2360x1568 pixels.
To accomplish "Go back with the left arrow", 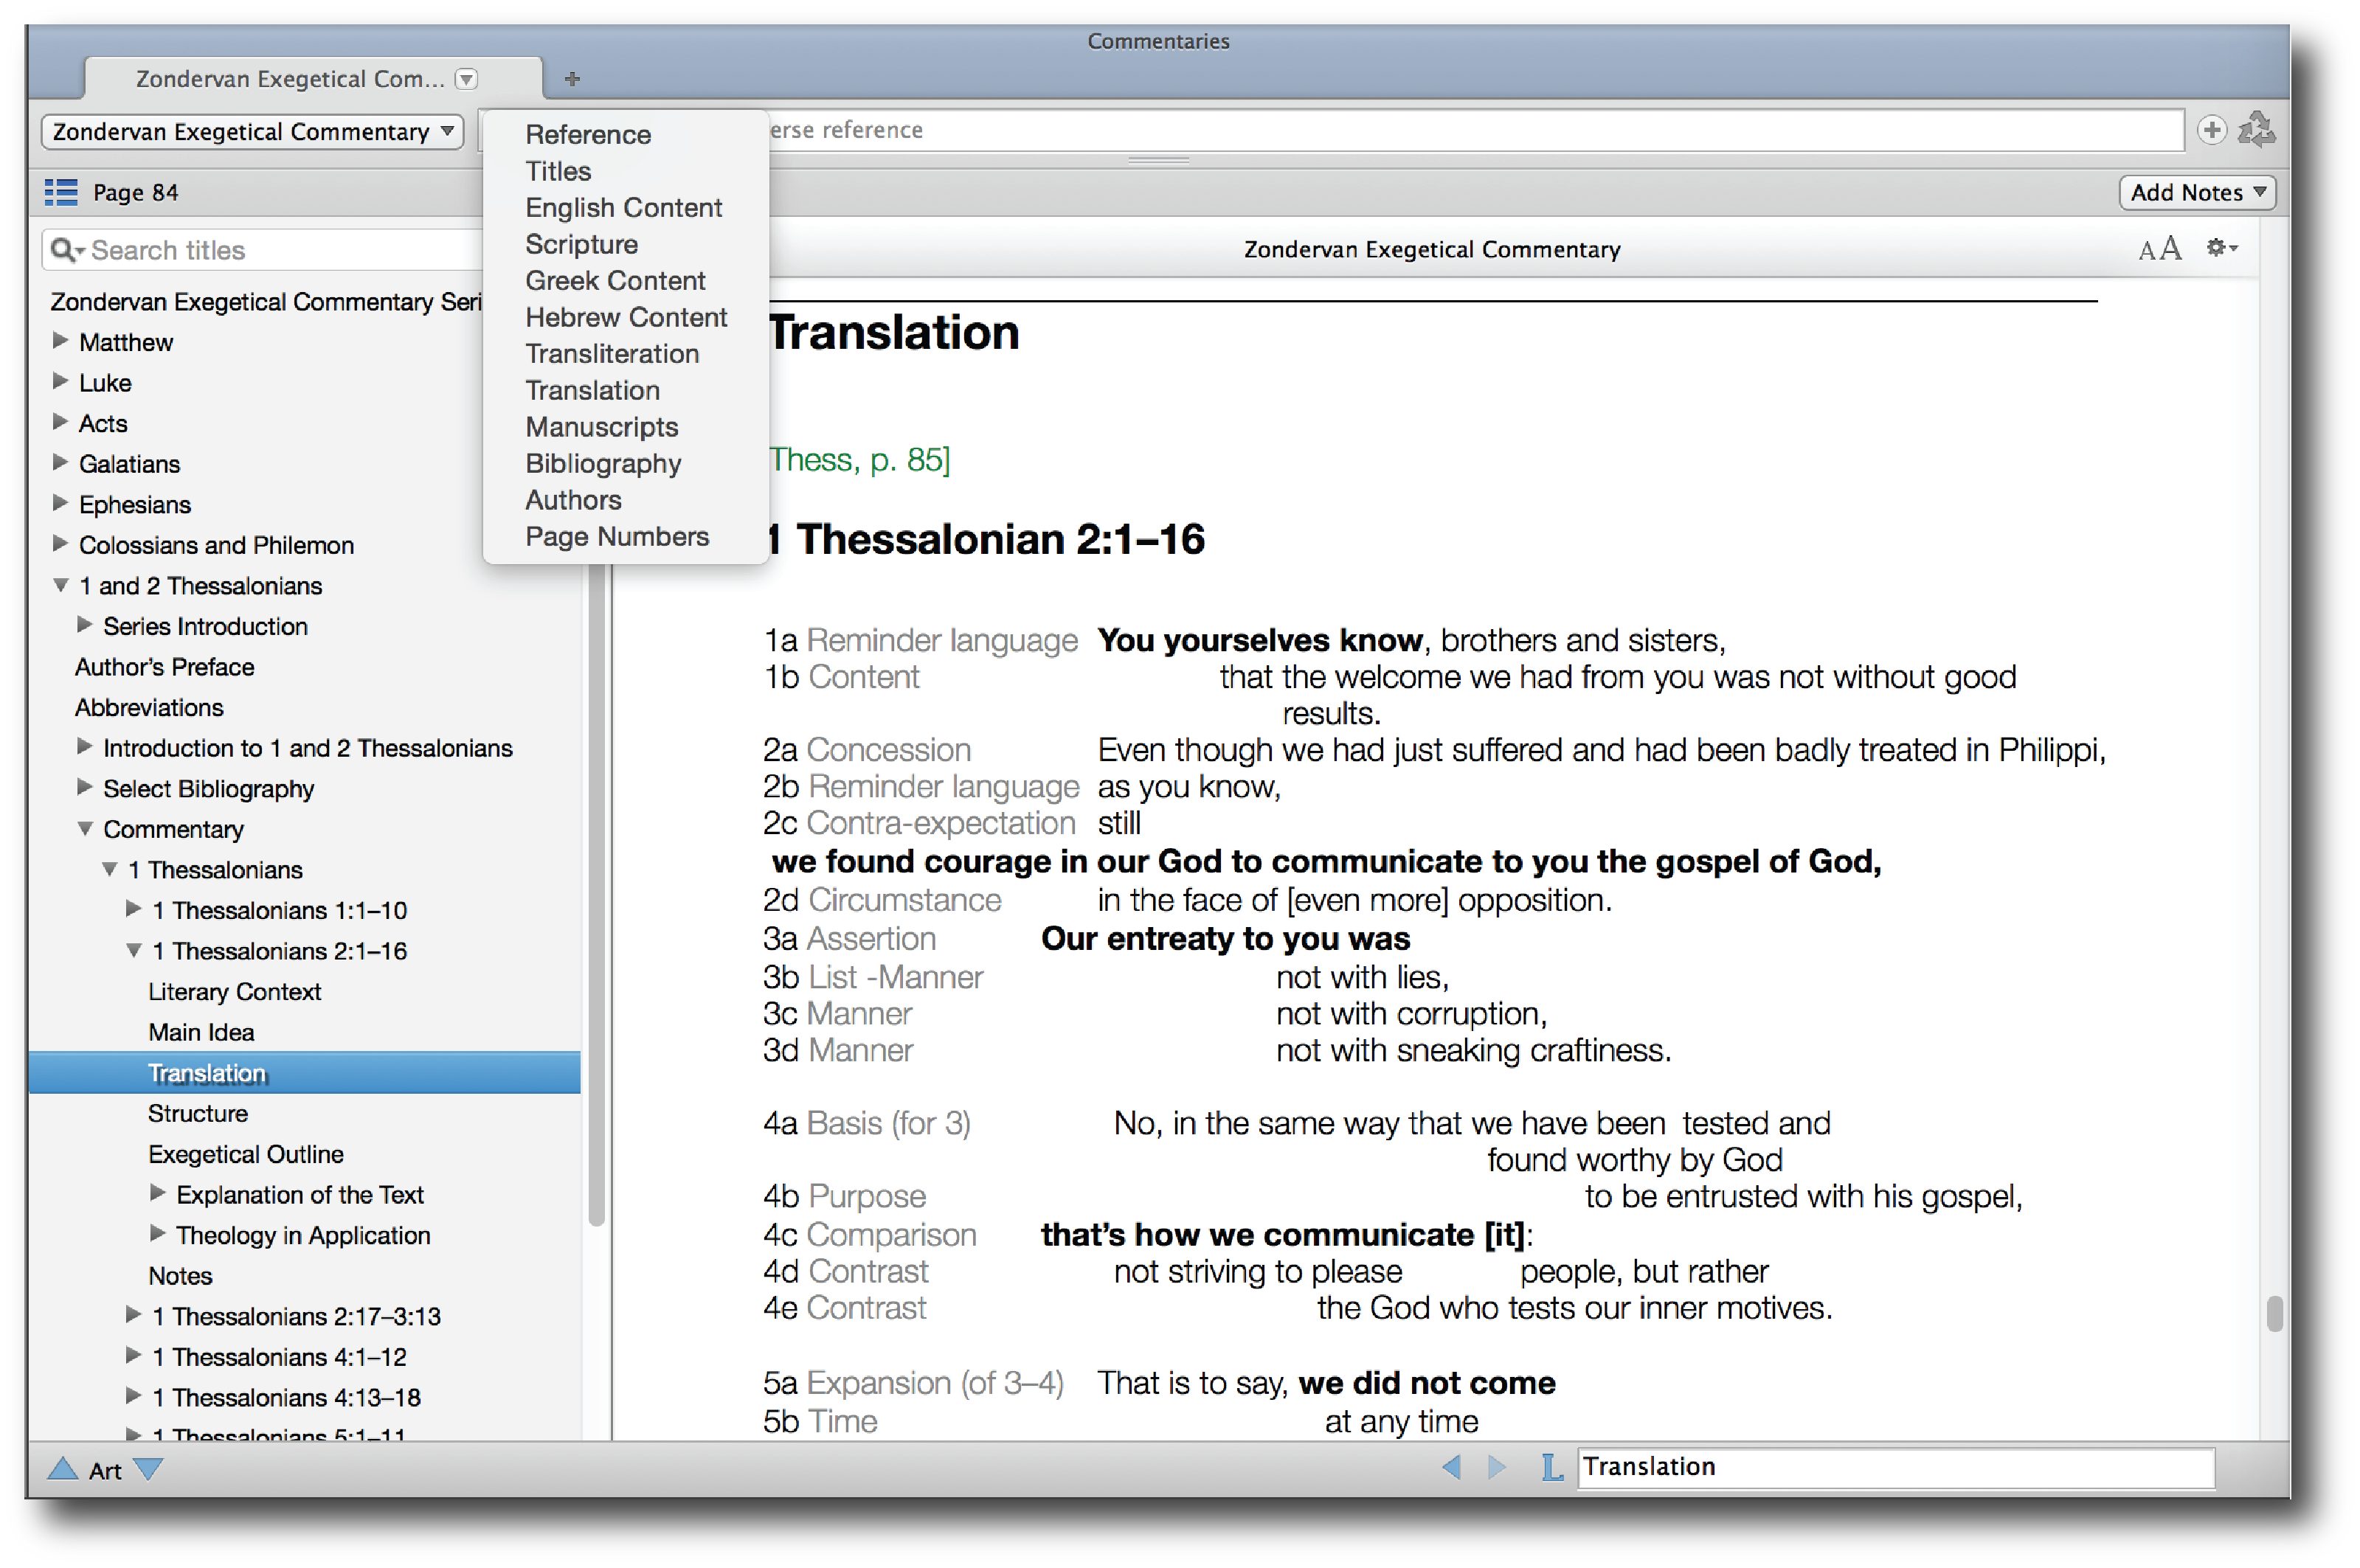I will [x=1451, y=1467].
